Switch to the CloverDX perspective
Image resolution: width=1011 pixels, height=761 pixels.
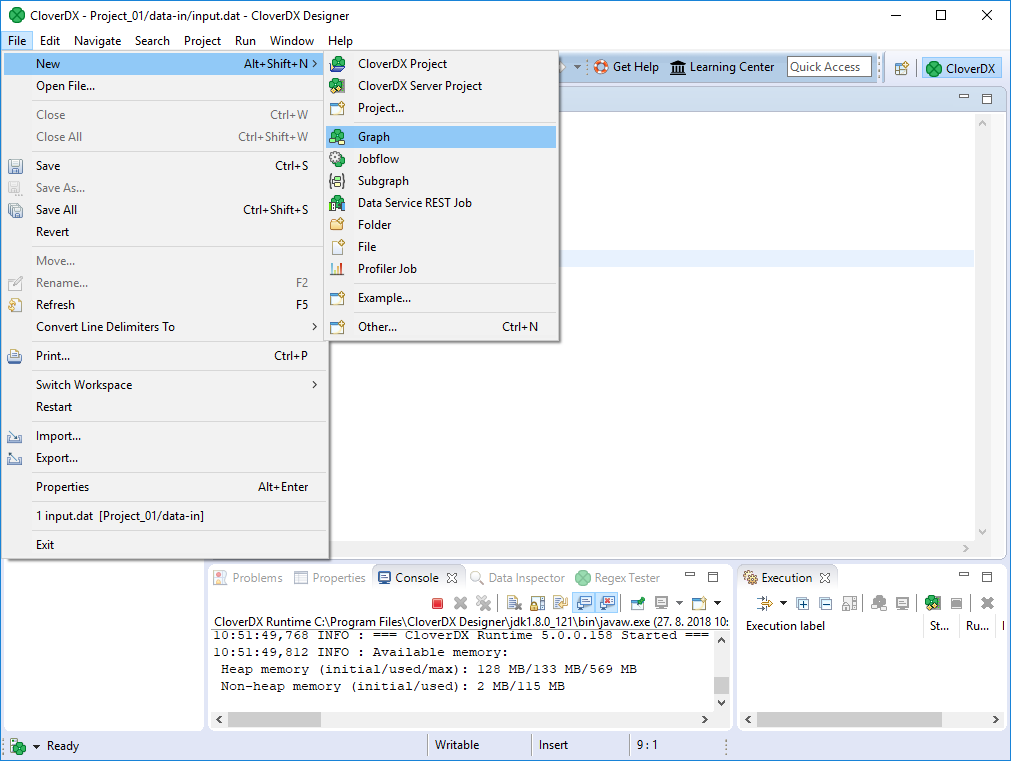(x=961, y=68)
